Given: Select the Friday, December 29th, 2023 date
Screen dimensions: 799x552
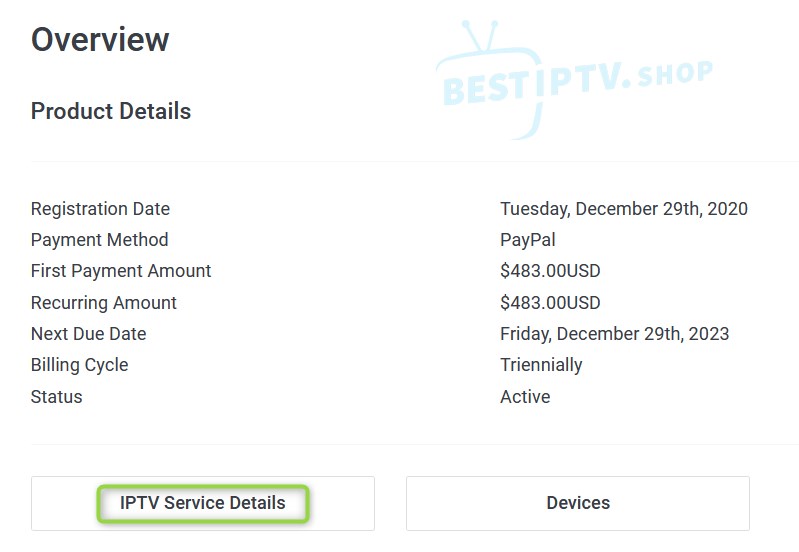Looking at the screenshot, I should [615, 334].
